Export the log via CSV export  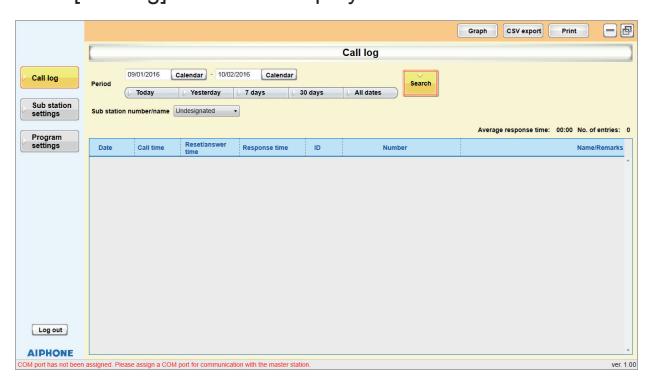523,31
